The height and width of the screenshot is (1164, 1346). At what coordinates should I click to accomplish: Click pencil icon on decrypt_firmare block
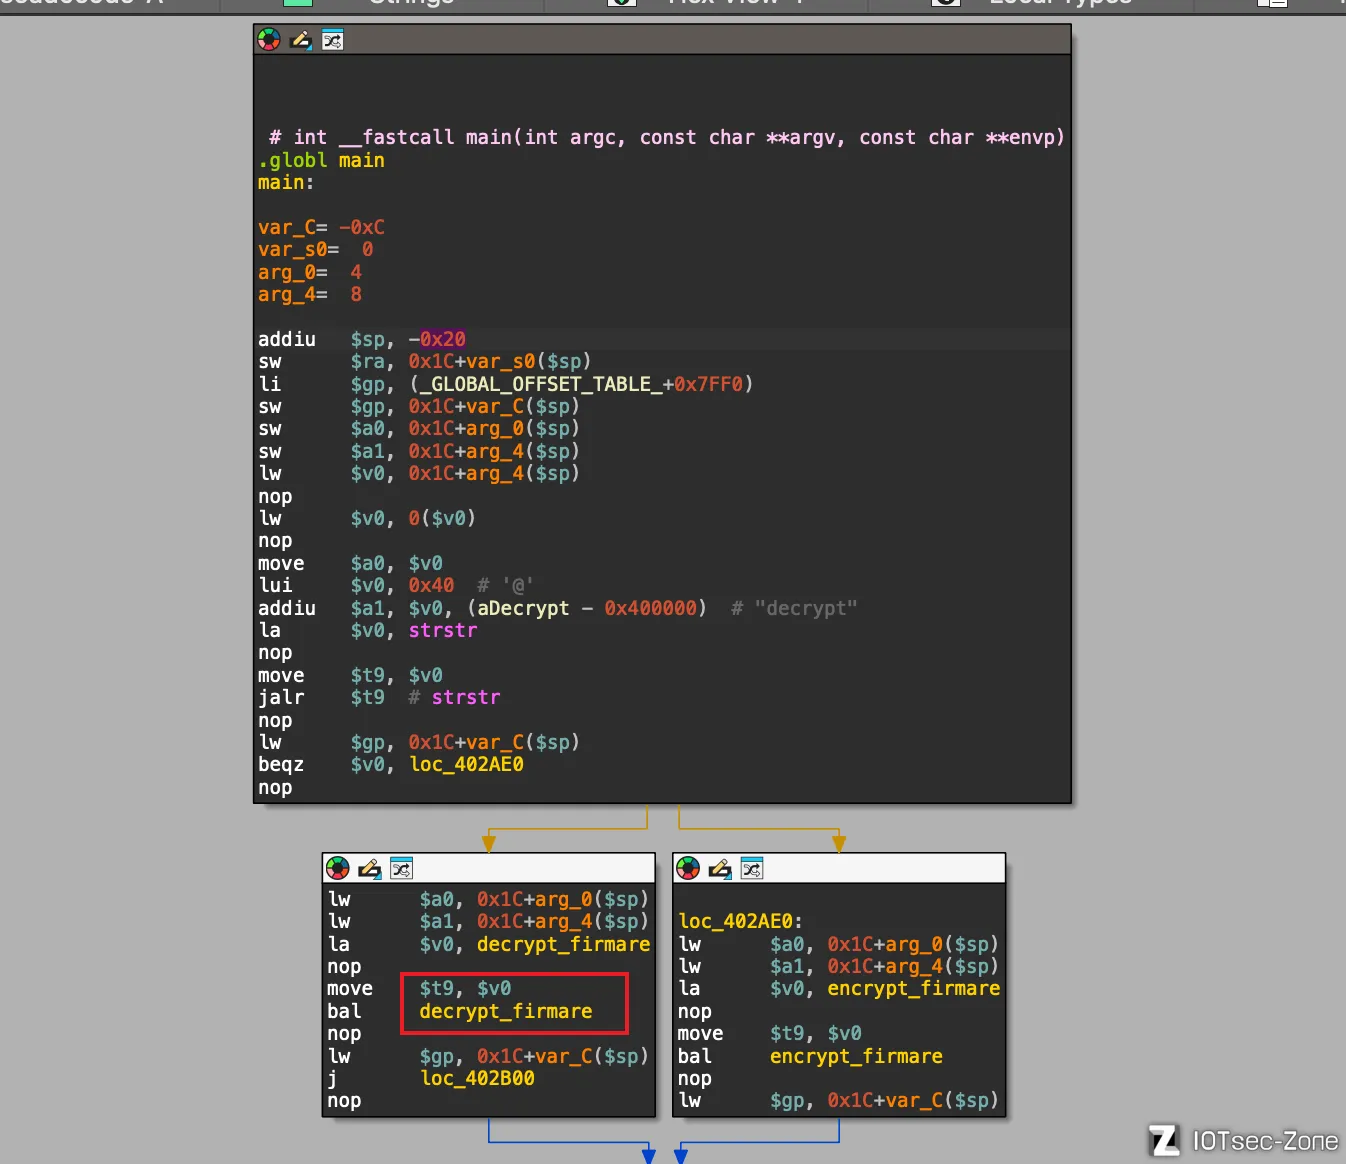point(370,868)
